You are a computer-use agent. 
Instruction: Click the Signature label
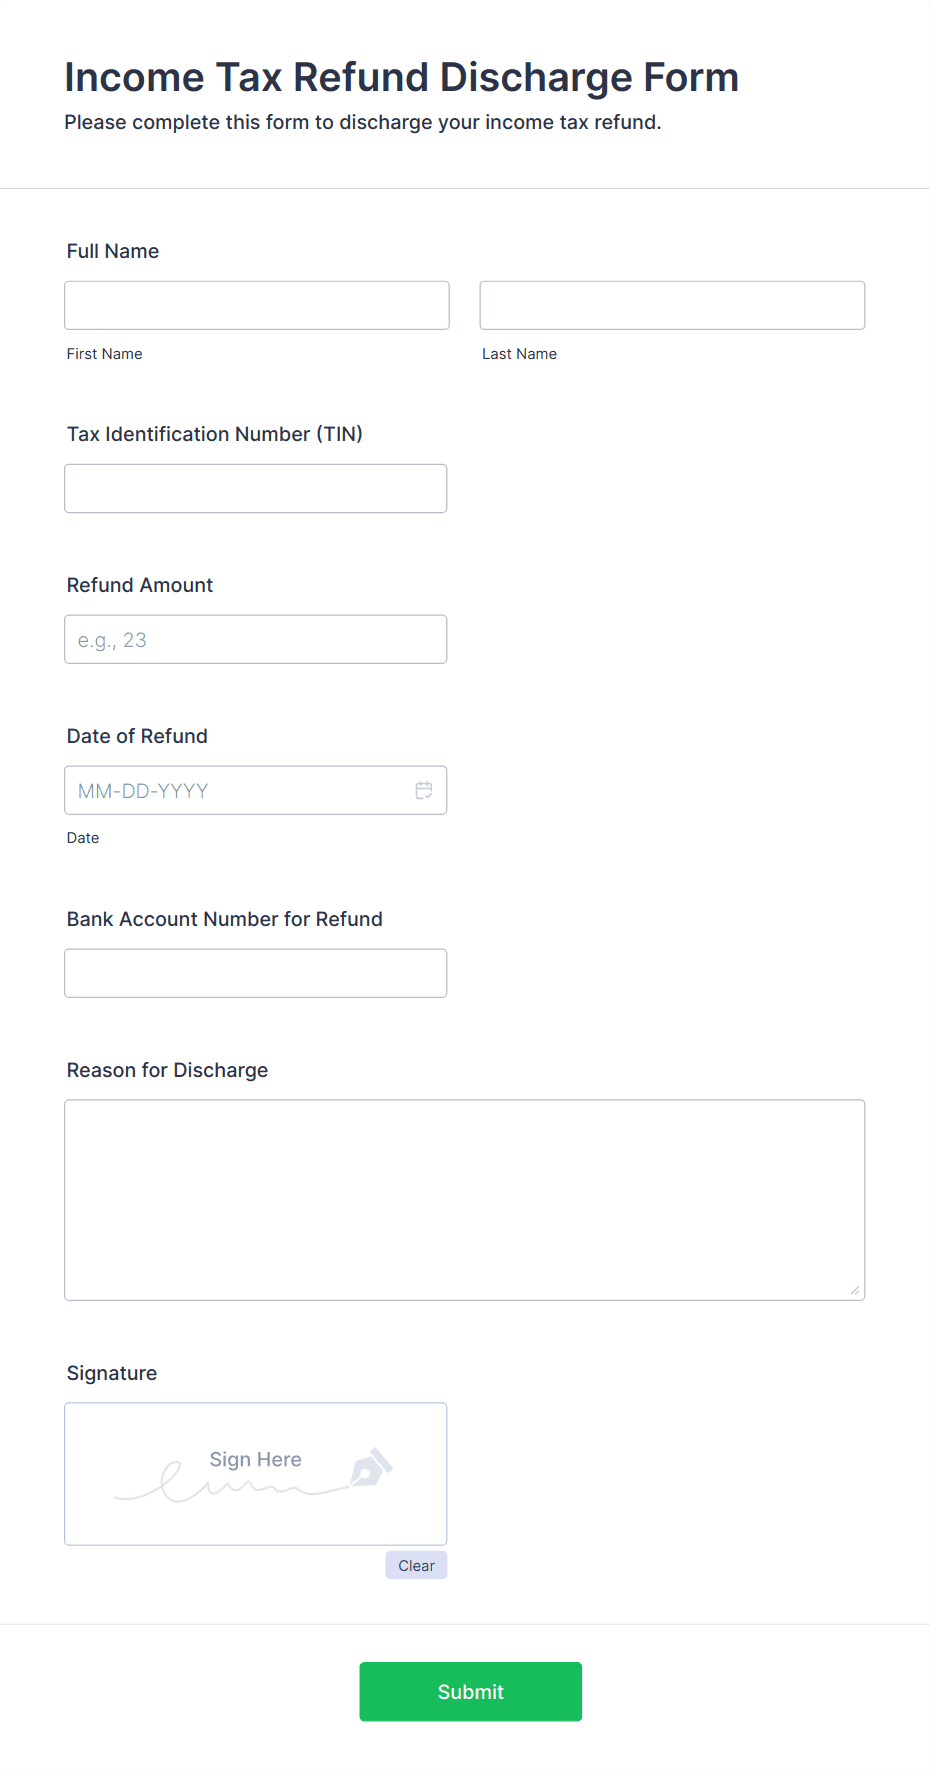[112, 1373]
